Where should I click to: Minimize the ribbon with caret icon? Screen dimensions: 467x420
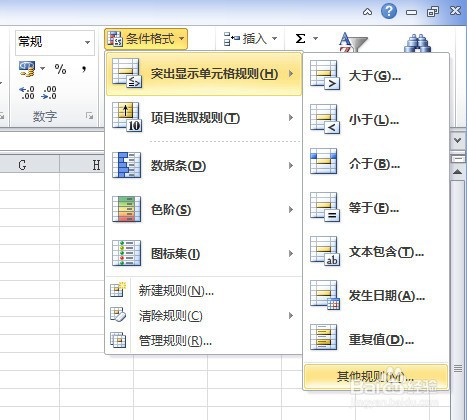pyautogui.click(x=367, y=12)
